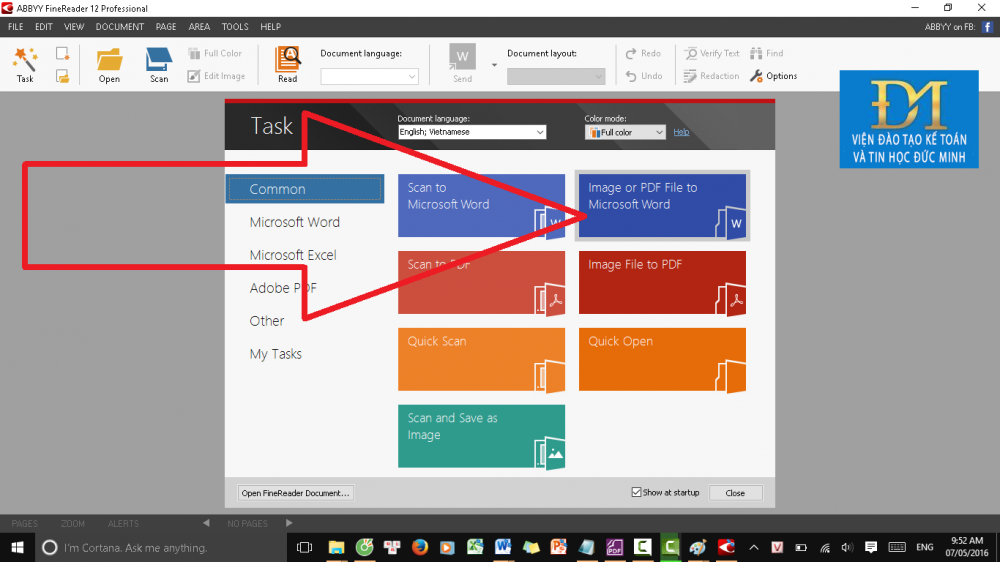This screenshot has width=1000, height=562.
Task: Open the FILE menu
Action: pyautogui.click(x=15, y=27)
